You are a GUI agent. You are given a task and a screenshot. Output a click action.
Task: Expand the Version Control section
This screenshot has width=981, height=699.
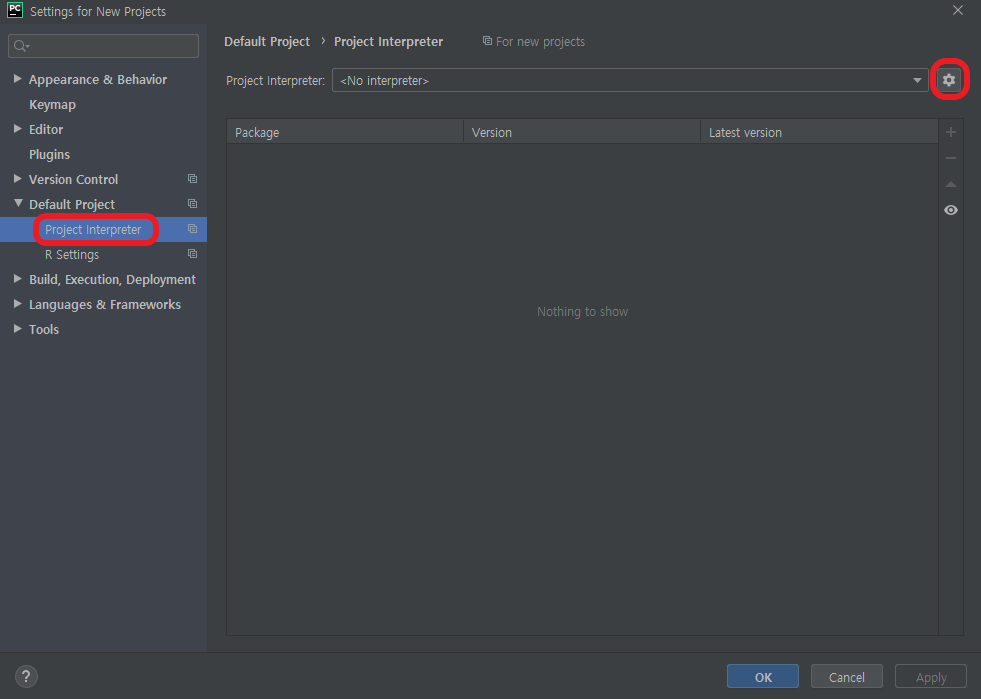[x=18, y=179]
